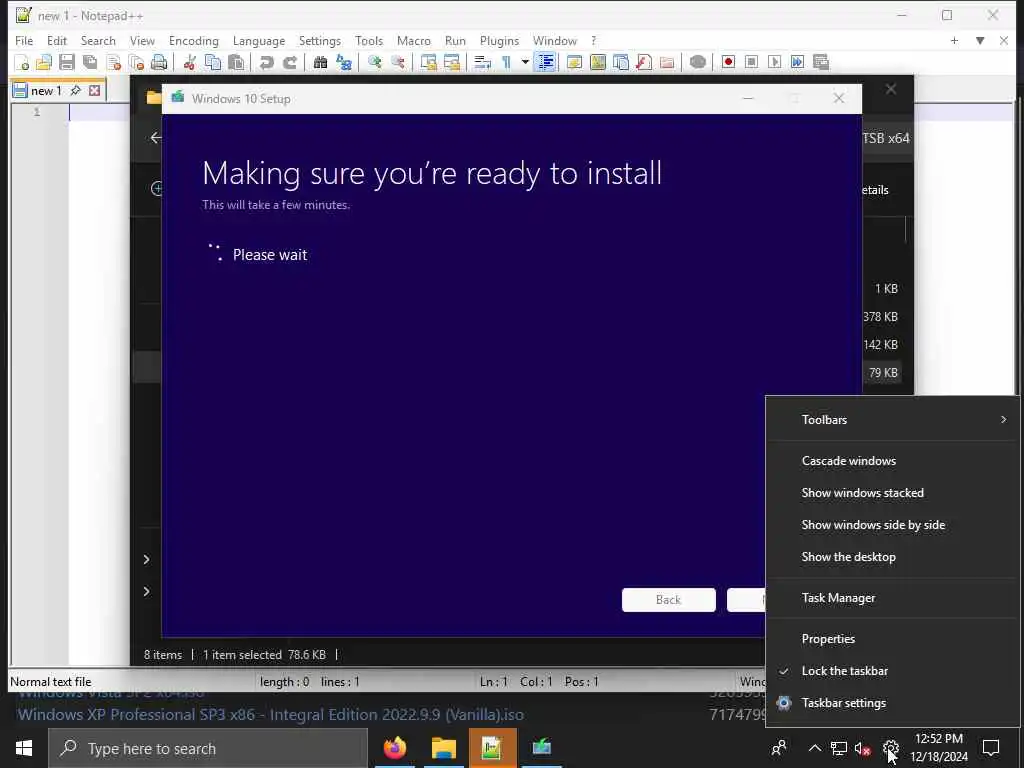Open File Explorer from the taskbar

443,748
